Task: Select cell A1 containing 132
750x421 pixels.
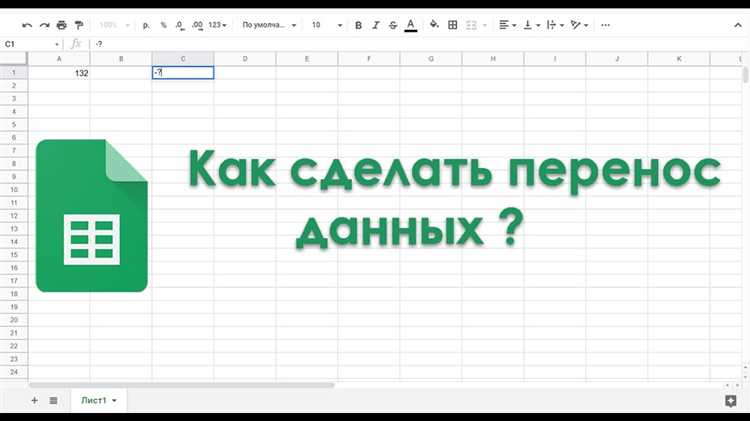Action: [x=59, y=73]
